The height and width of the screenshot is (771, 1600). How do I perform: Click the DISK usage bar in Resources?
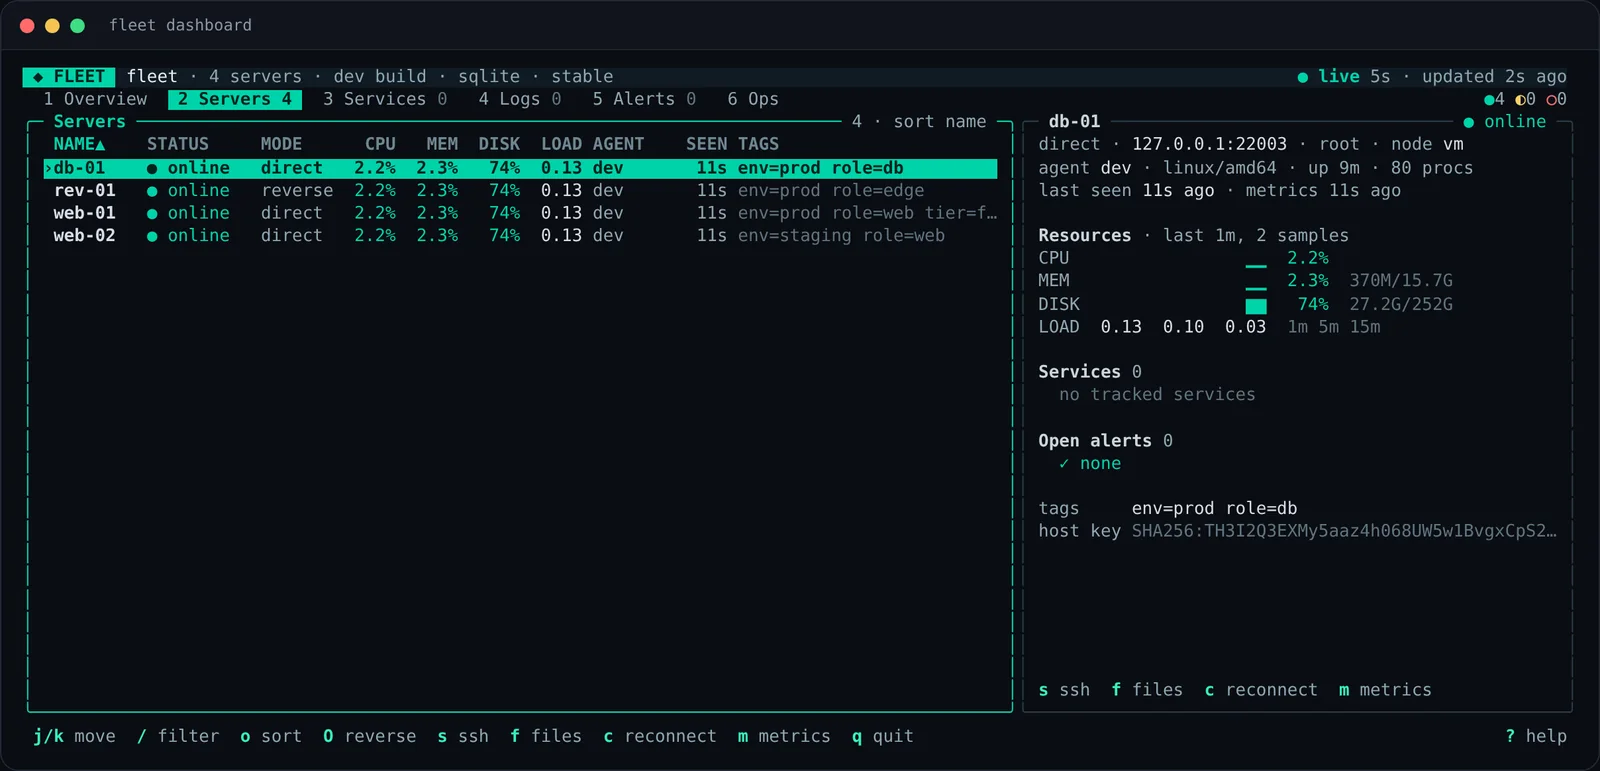[x=1256, y=306]
